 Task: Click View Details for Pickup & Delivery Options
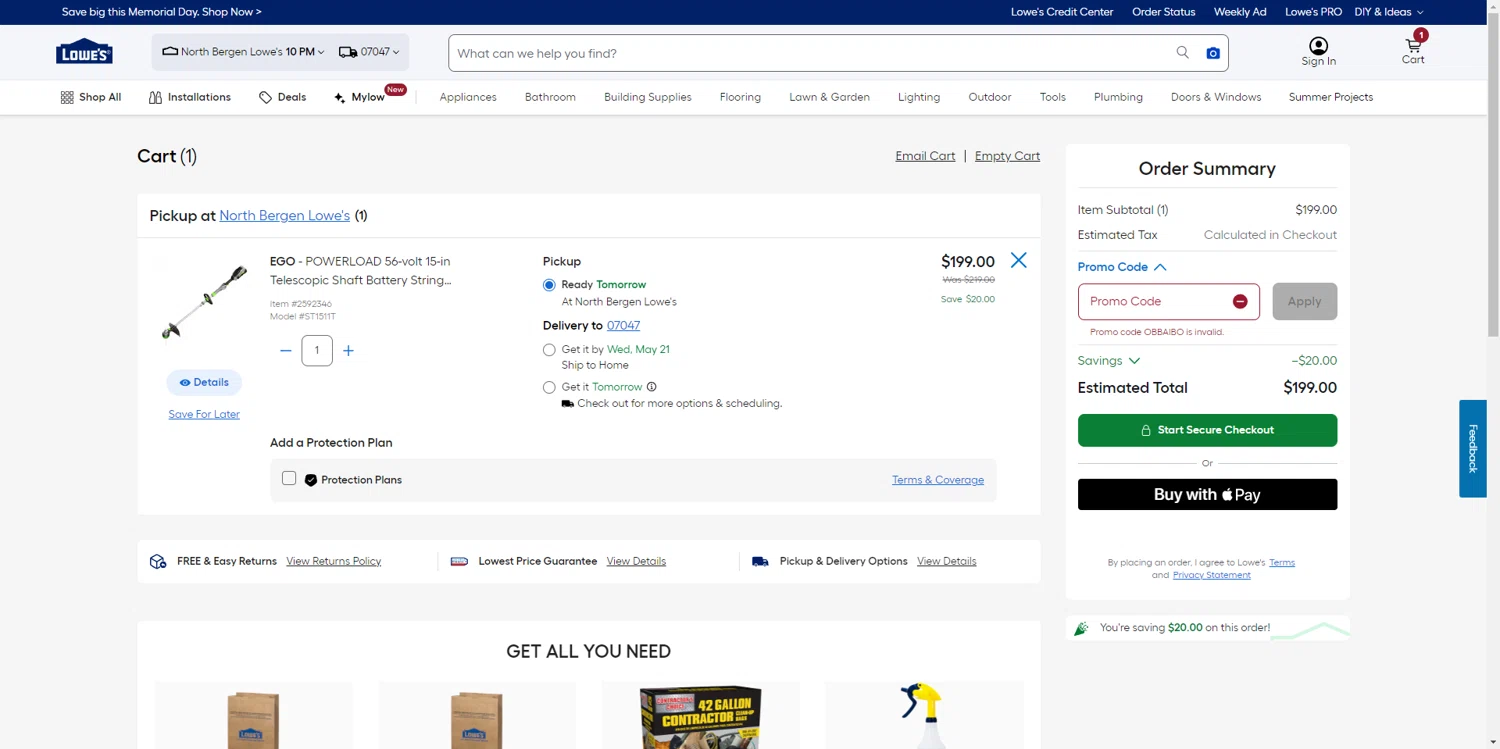click(946, 561)
